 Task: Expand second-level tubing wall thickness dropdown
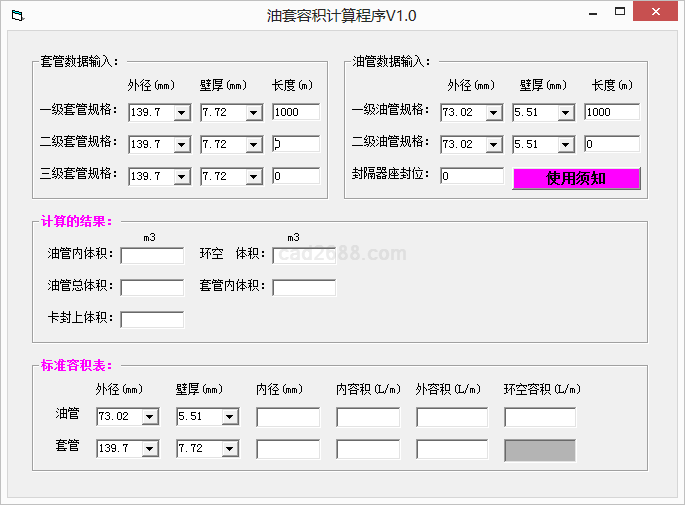[565, 145]
